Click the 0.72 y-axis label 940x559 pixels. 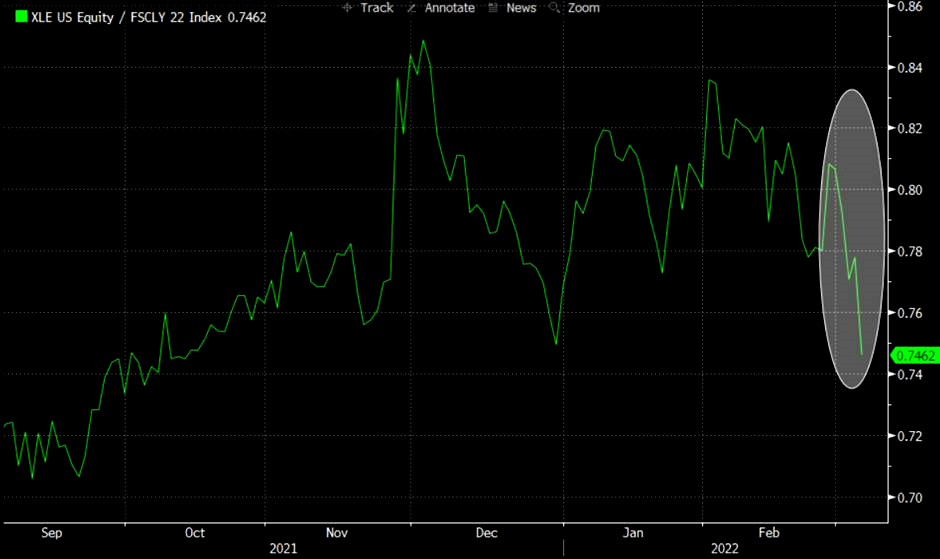tap(909, 436)
